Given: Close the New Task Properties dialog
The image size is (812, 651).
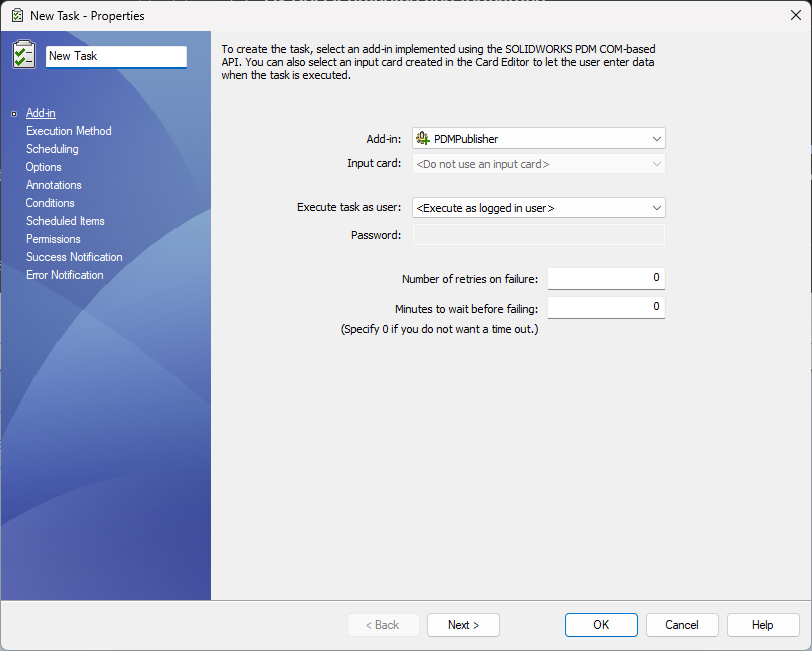Looking at the screenshot, I should (795, 16).
